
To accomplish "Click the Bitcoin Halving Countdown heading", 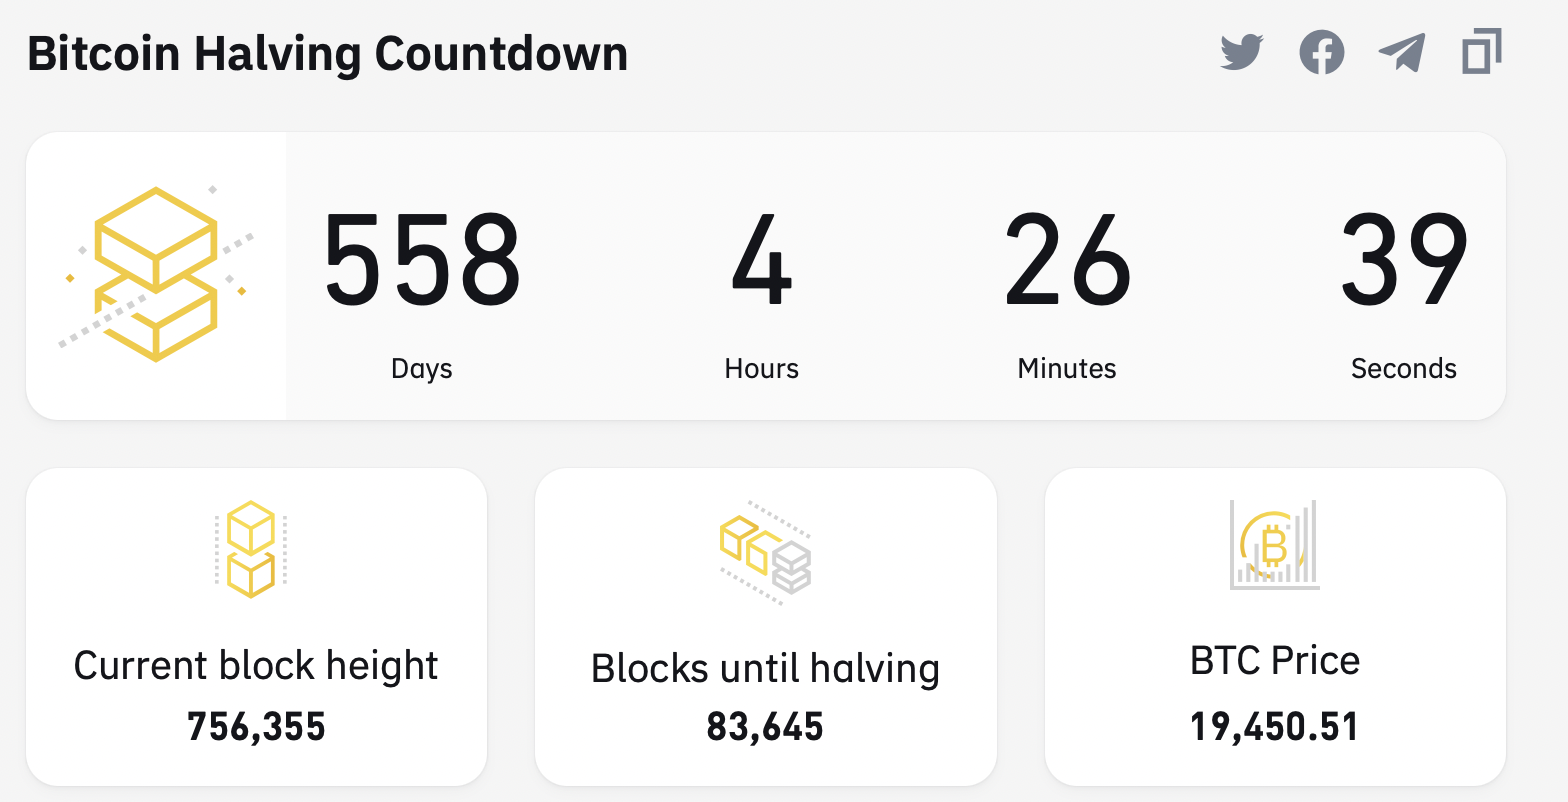I will (x=327, y=54).
